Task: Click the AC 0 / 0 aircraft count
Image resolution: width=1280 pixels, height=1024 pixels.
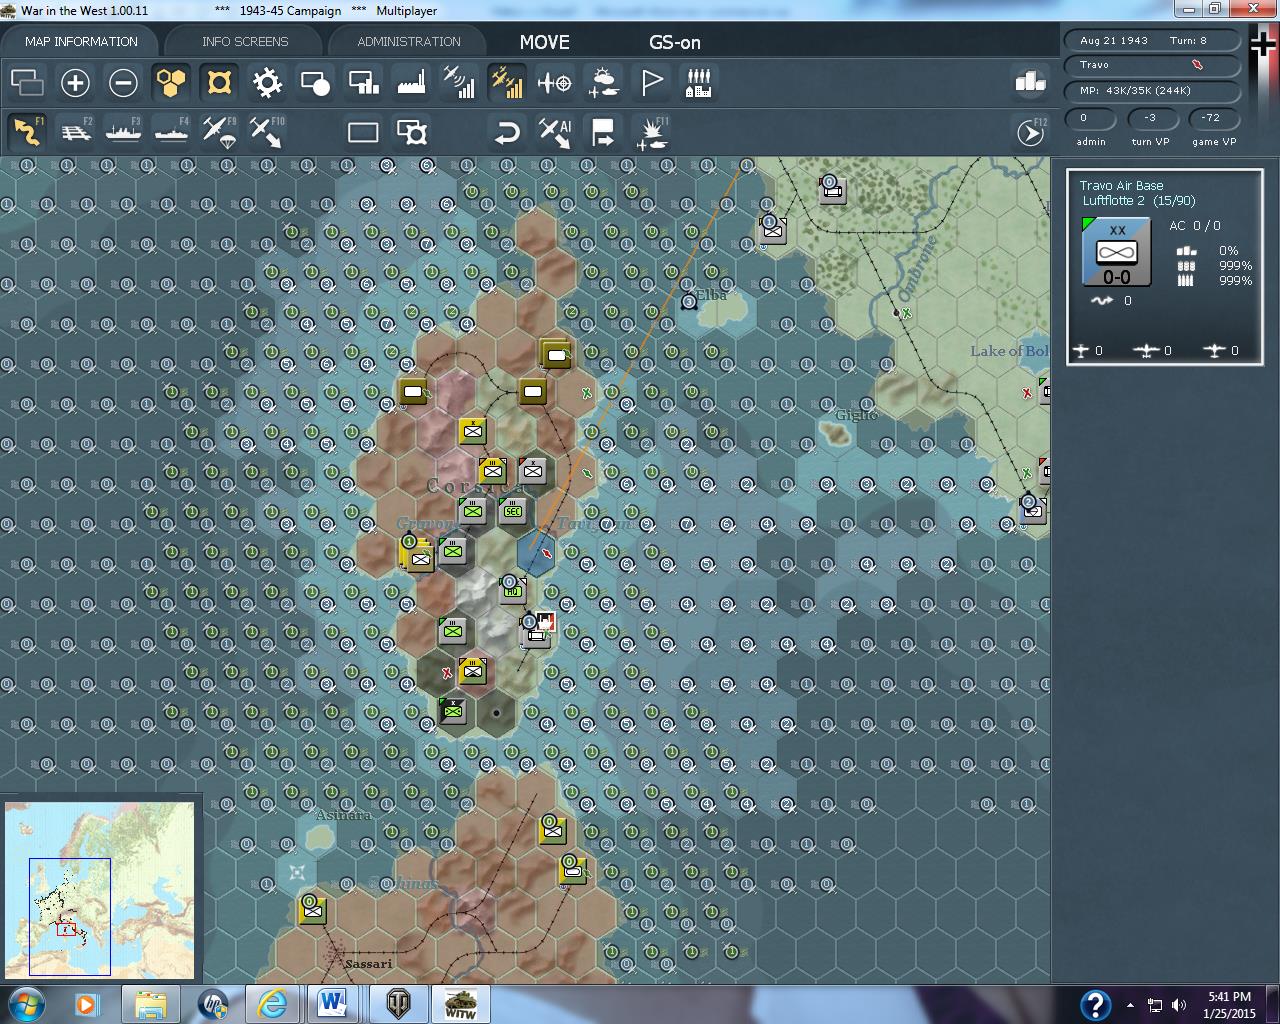Action: click(1195, 226)
